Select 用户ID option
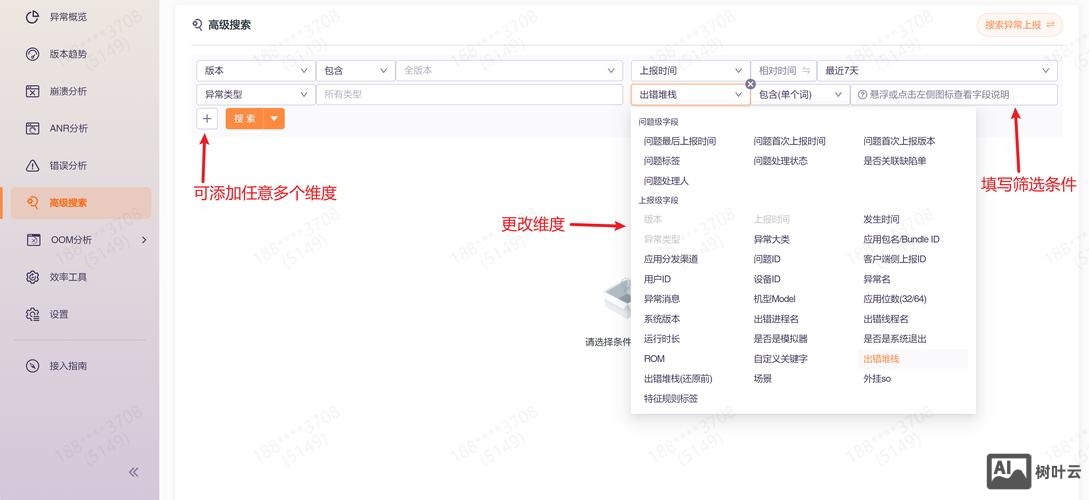Viewport: 1089px width, 500px height. (x=657, y=279)
